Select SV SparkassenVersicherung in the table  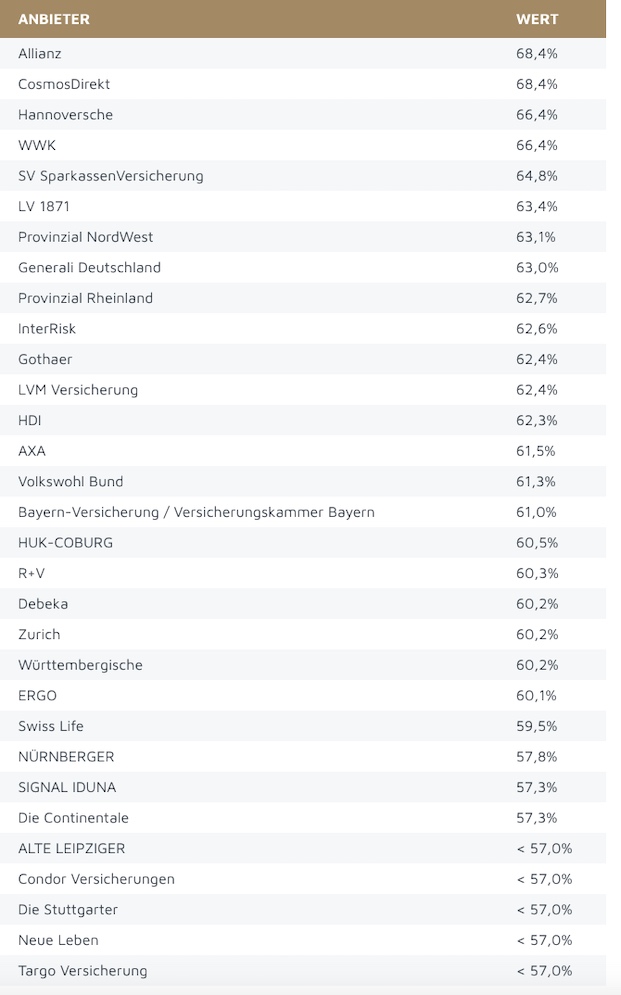click(110, 176)
